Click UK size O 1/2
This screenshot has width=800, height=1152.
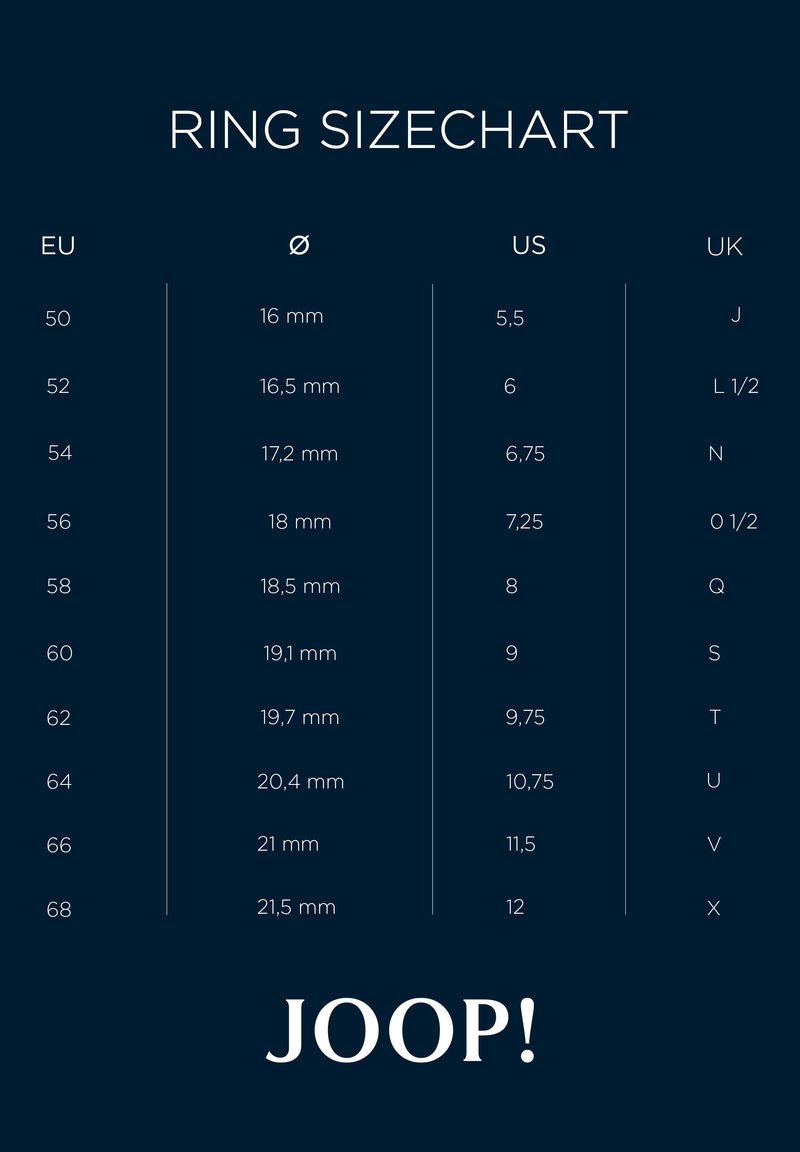(x=733, y=521)
